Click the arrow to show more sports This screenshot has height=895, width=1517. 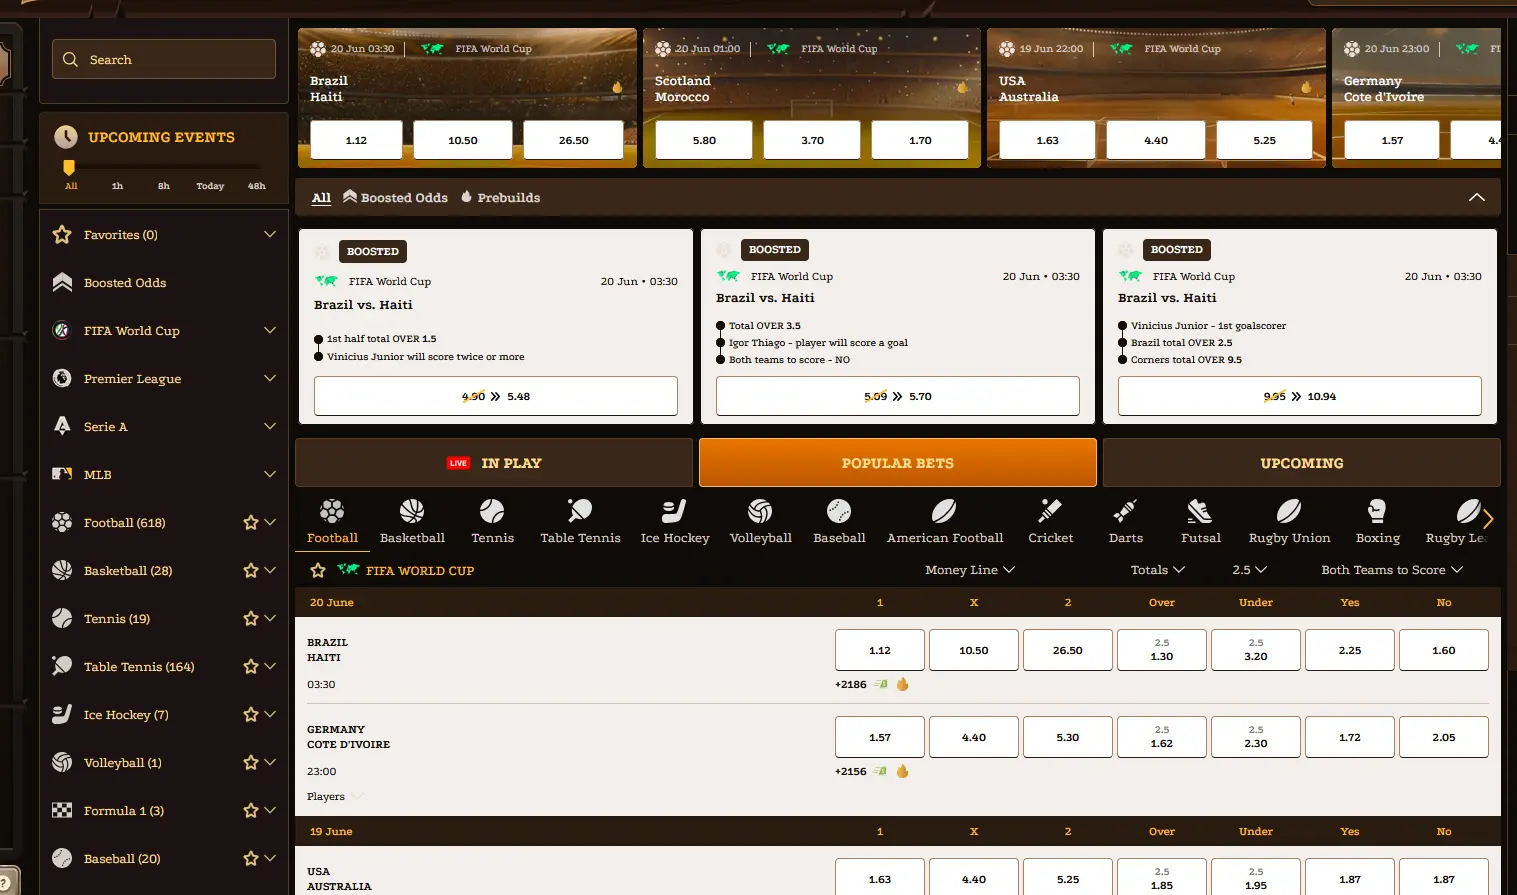click(x=1488, y=518)
